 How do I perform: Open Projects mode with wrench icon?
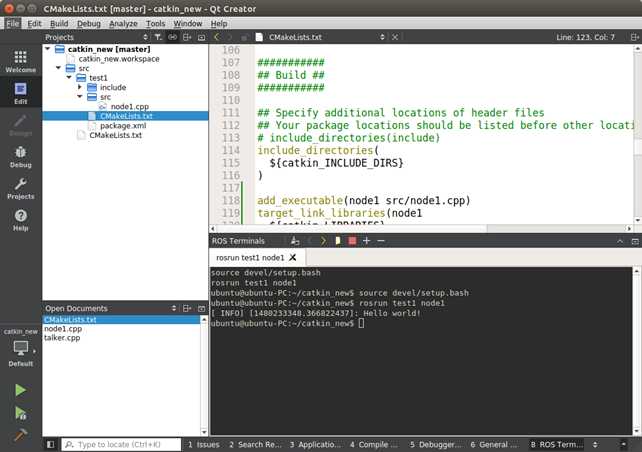[20, 188]
